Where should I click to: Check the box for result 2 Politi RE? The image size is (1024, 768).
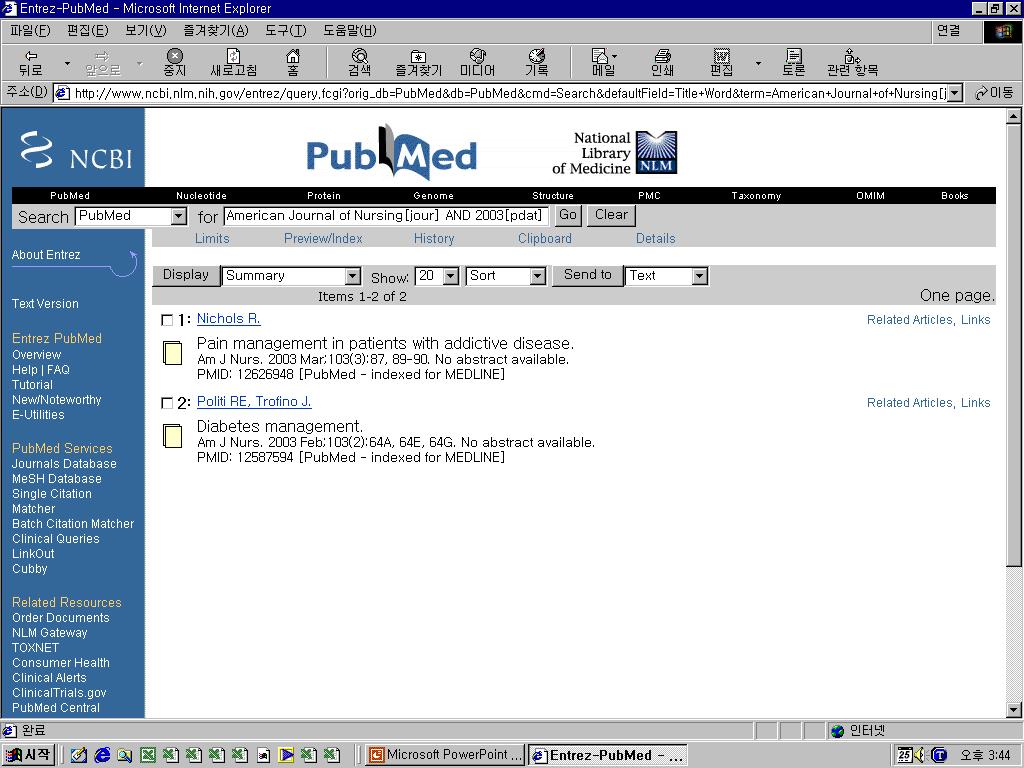pos(167,403)
